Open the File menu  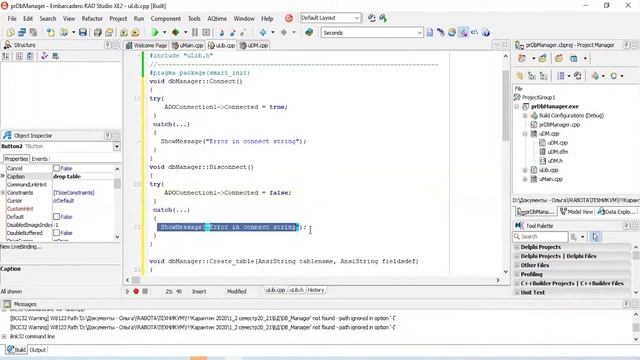click(12, 19)
